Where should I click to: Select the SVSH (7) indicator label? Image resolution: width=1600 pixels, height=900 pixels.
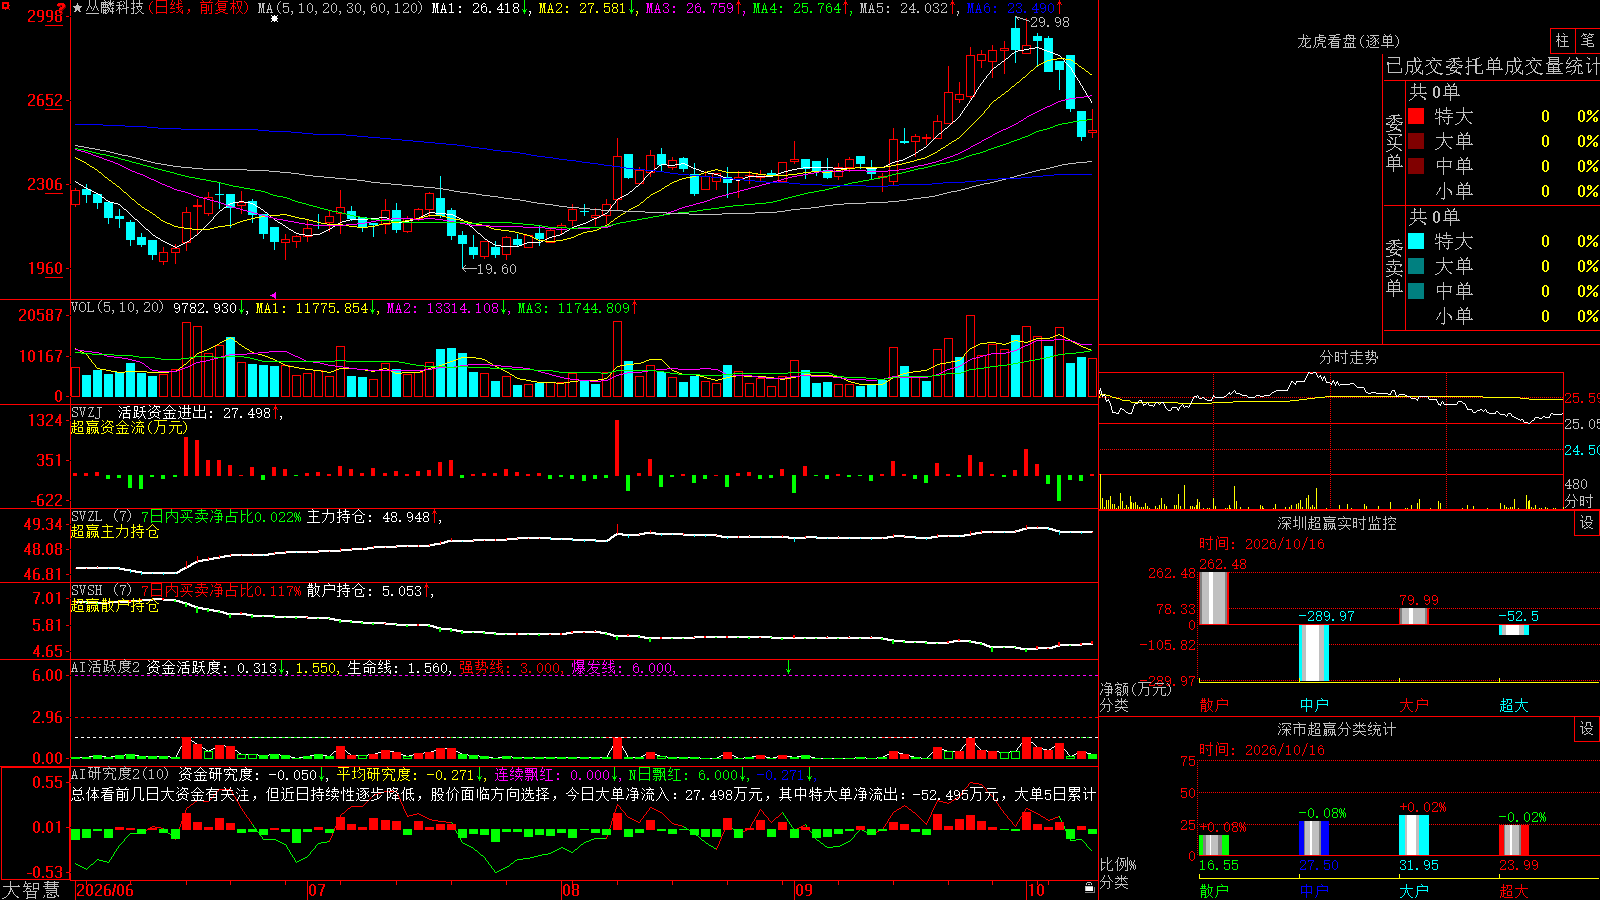click(101, 591)
